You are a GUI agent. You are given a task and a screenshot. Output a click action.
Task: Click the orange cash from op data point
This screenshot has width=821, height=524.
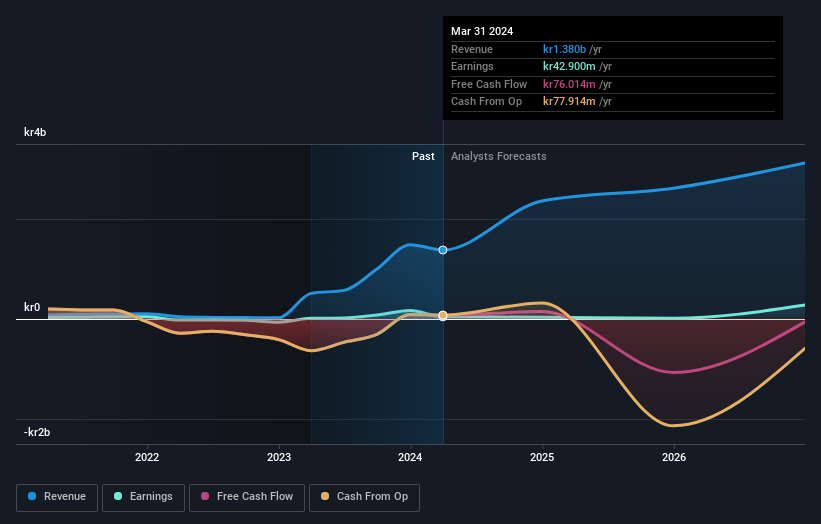pyautogui.click(x=443, y=315)
